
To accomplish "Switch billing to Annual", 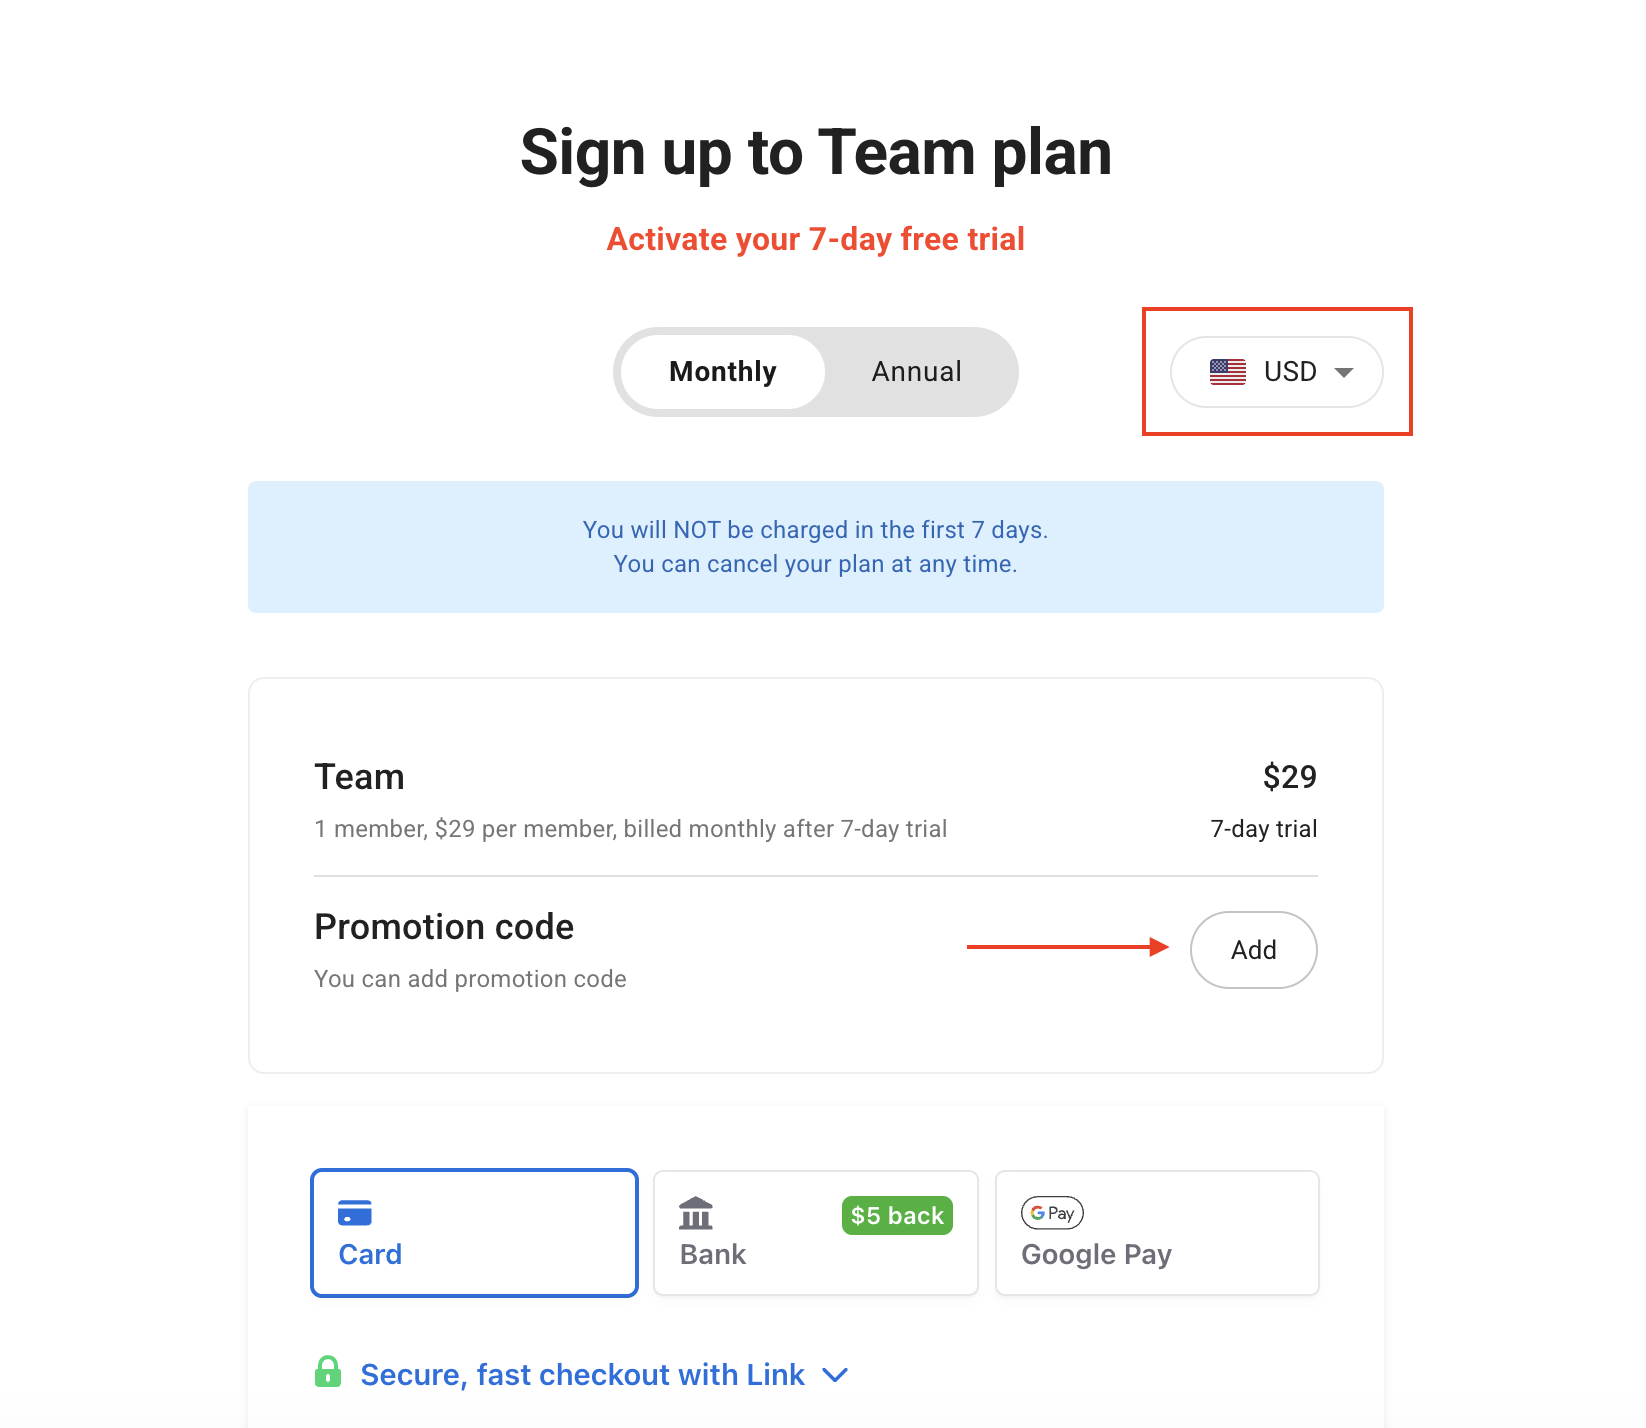I will [916, 372].
